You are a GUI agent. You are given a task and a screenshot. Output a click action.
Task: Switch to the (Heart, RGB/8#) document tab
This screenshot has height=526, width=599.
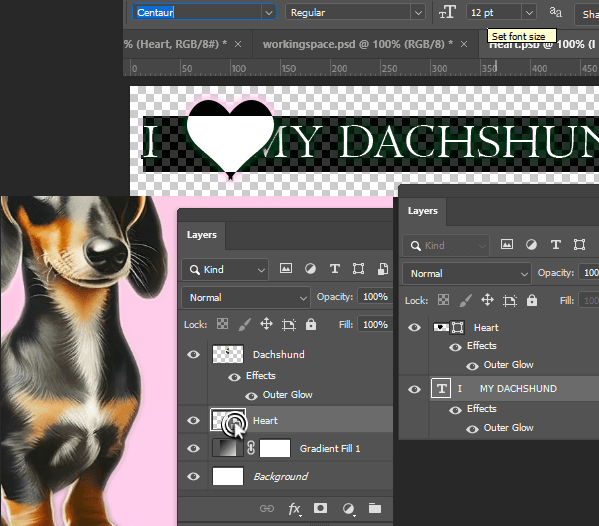(176, 44)
